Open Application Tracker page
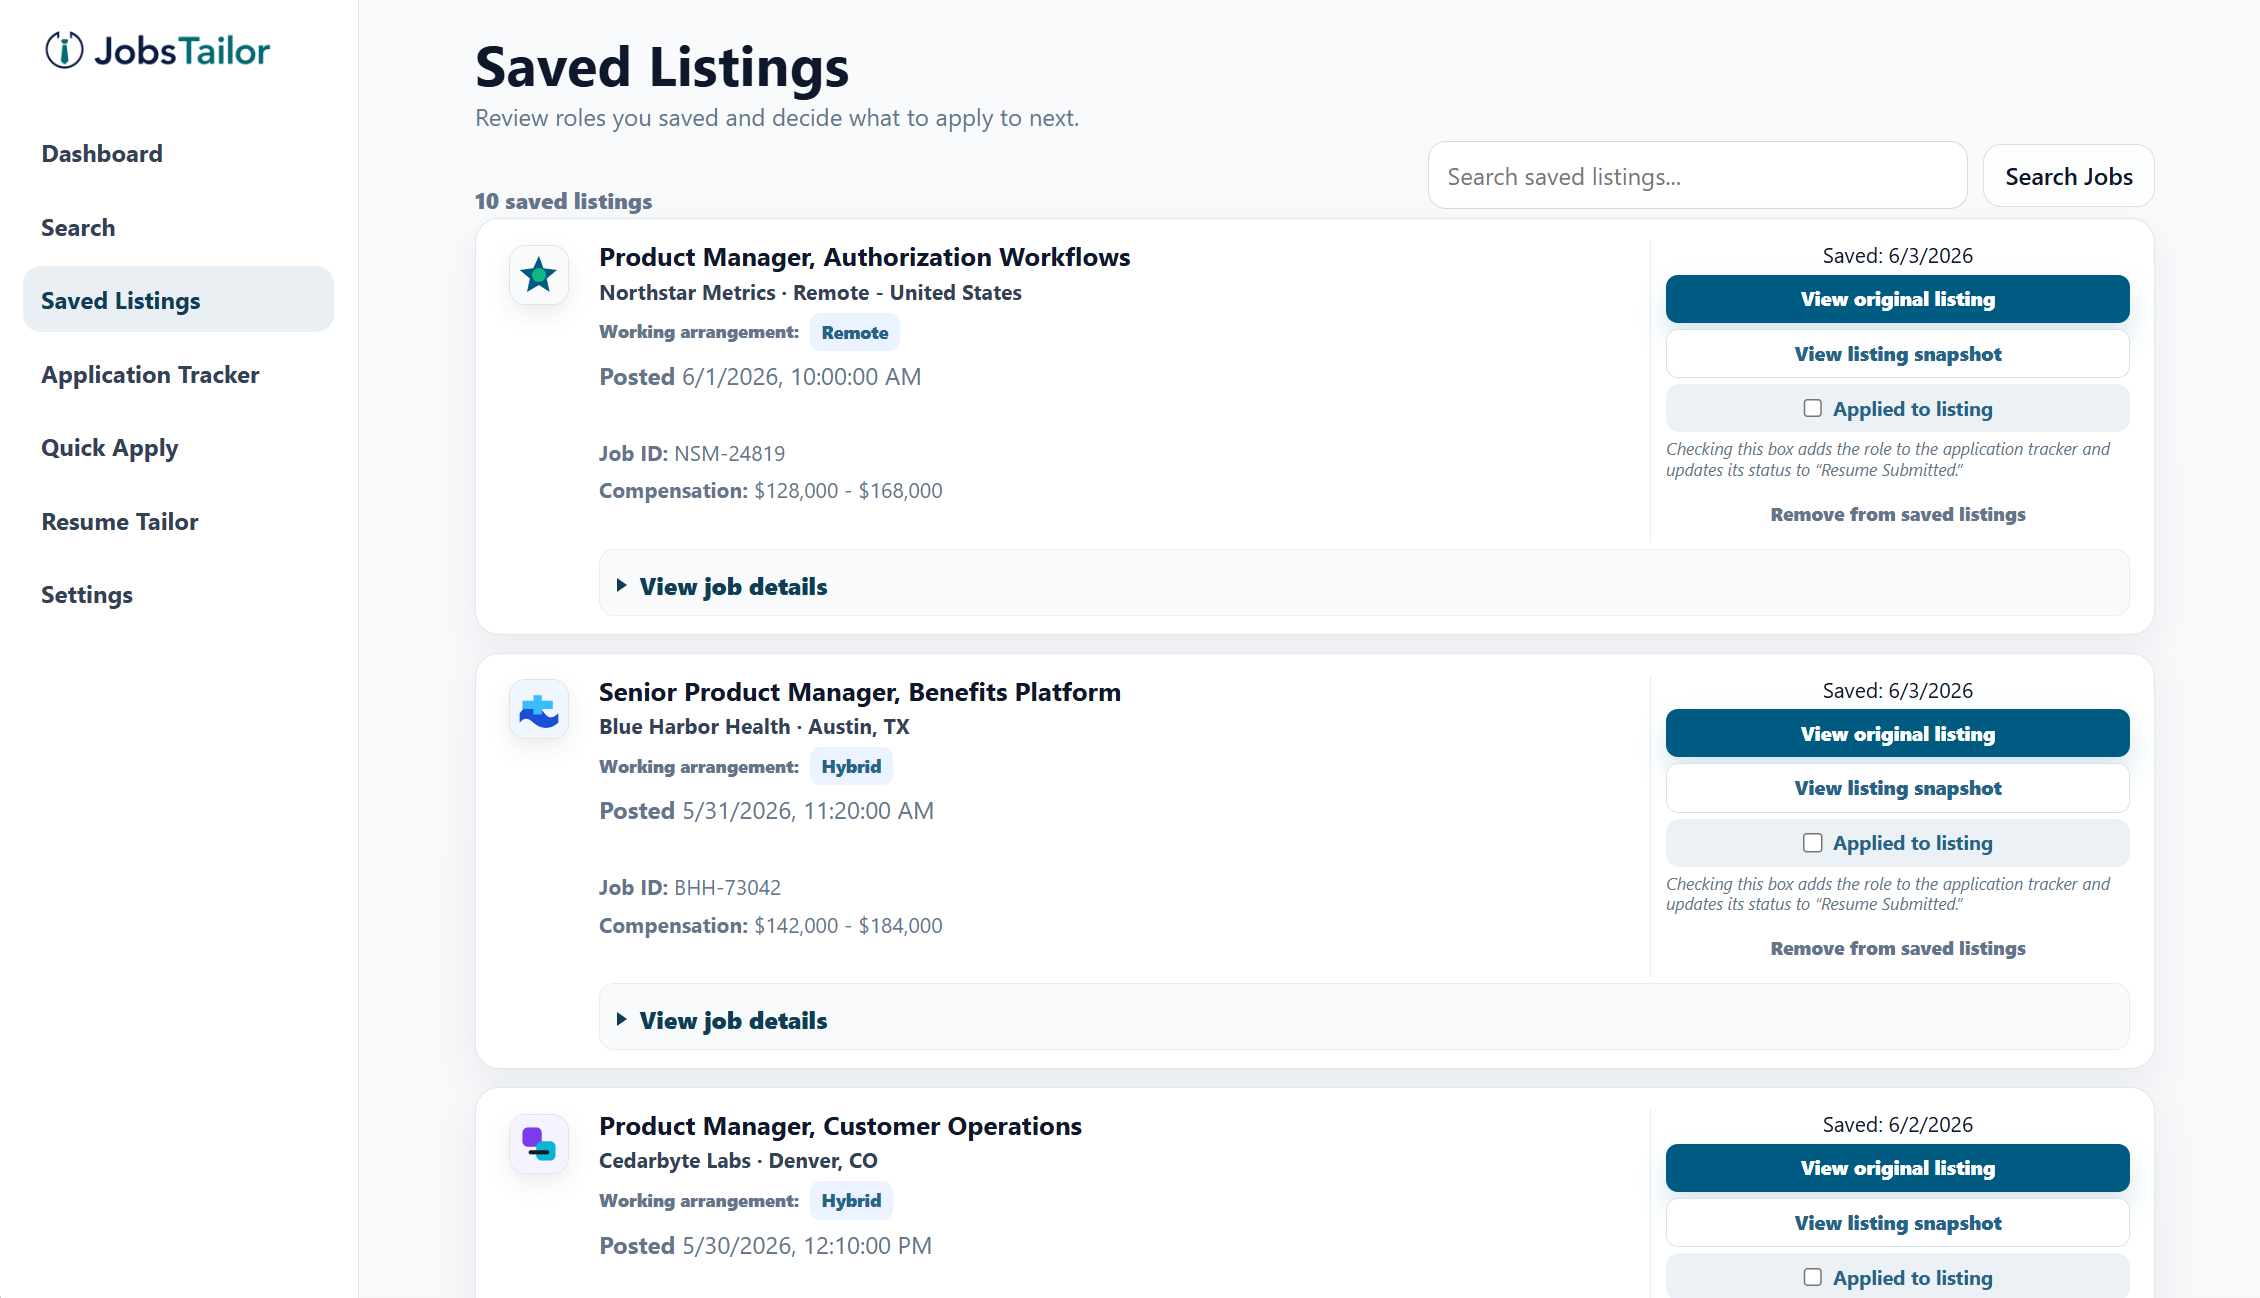Image resolution: width=2260 pixels, height=1298 pixels. click(178, 375)
